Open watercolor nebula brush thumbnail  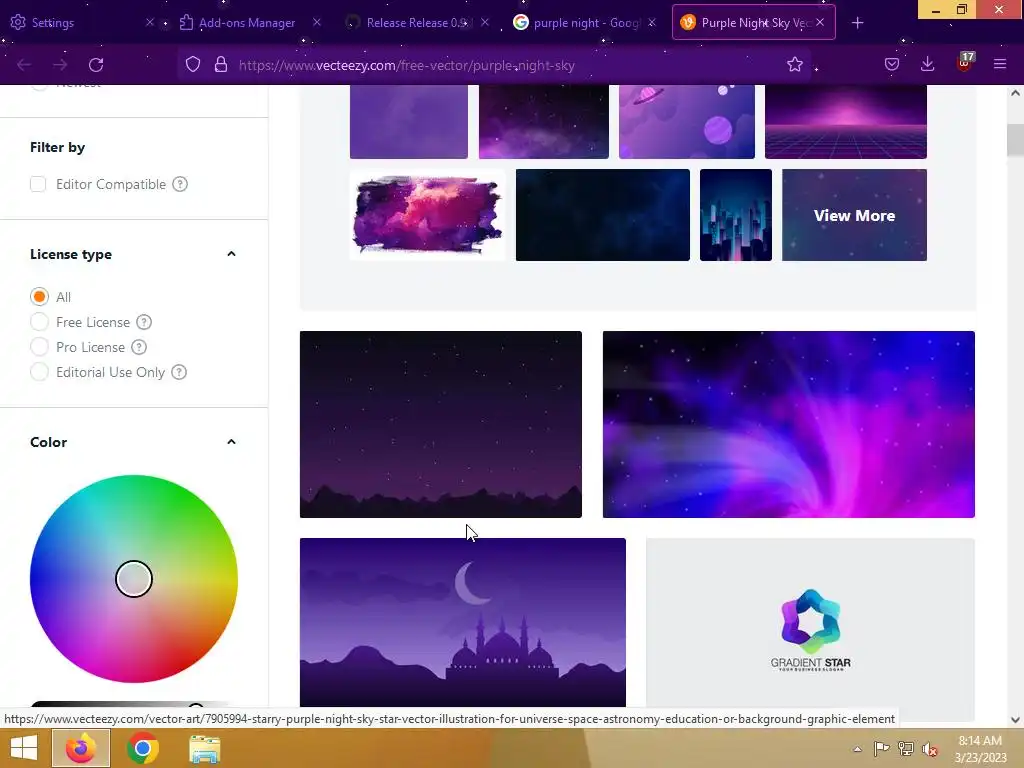point(427,215)
